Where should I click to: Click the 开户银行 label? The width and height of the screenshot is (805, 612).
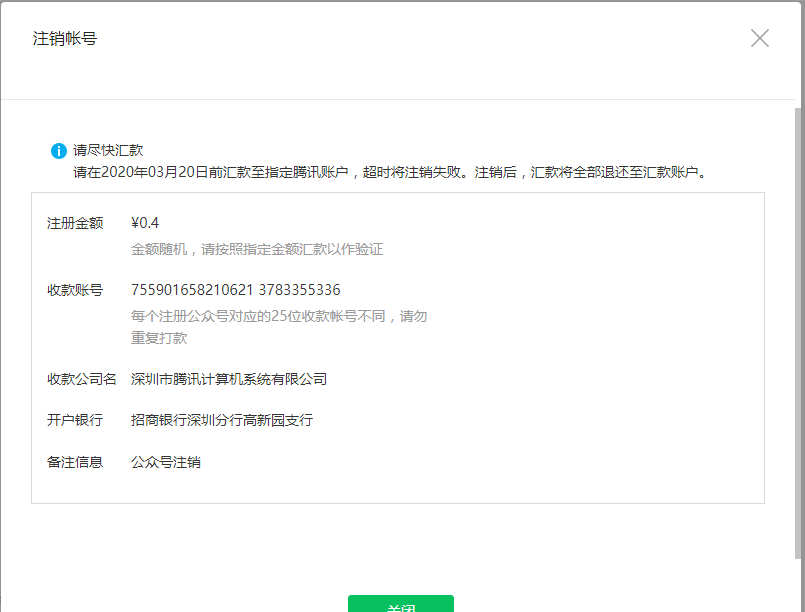tap(75, 420)
